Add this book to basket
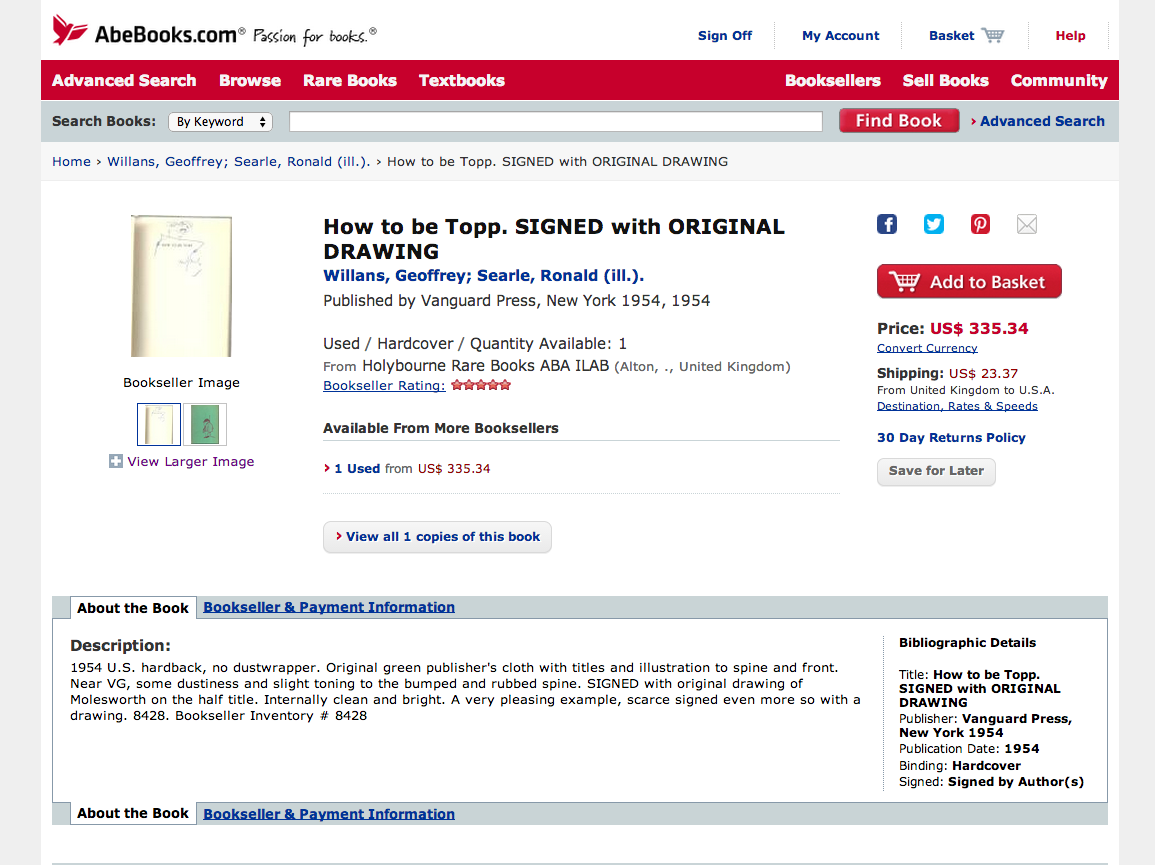 tap(969, 281)
